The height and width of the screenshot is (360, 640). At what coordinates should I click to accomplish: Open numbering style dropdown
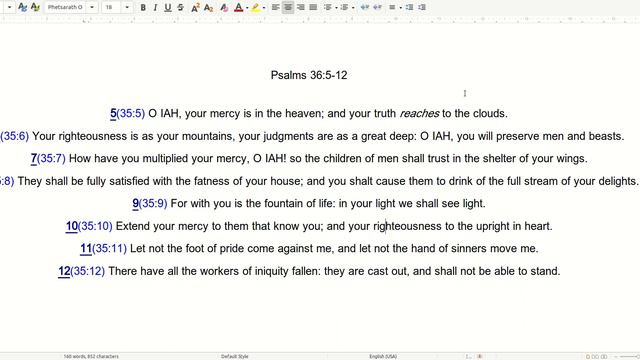coord(353,7)
